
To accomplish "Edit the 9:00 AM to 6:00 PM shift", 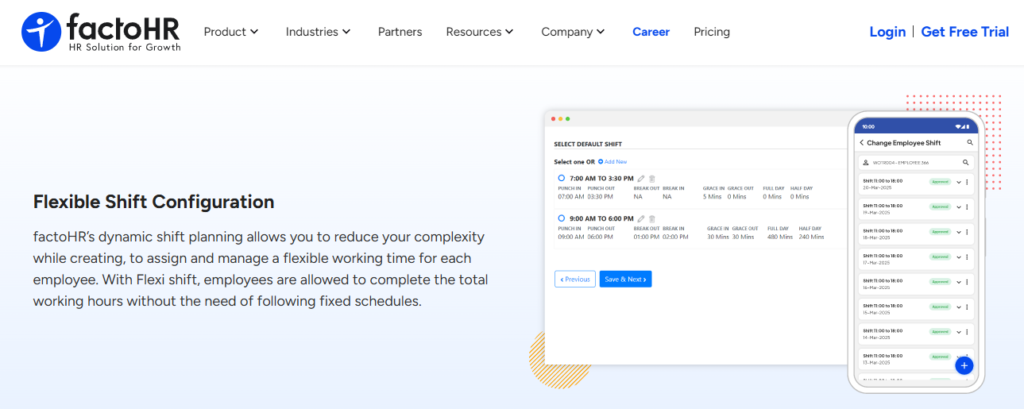I will [641, 218].
